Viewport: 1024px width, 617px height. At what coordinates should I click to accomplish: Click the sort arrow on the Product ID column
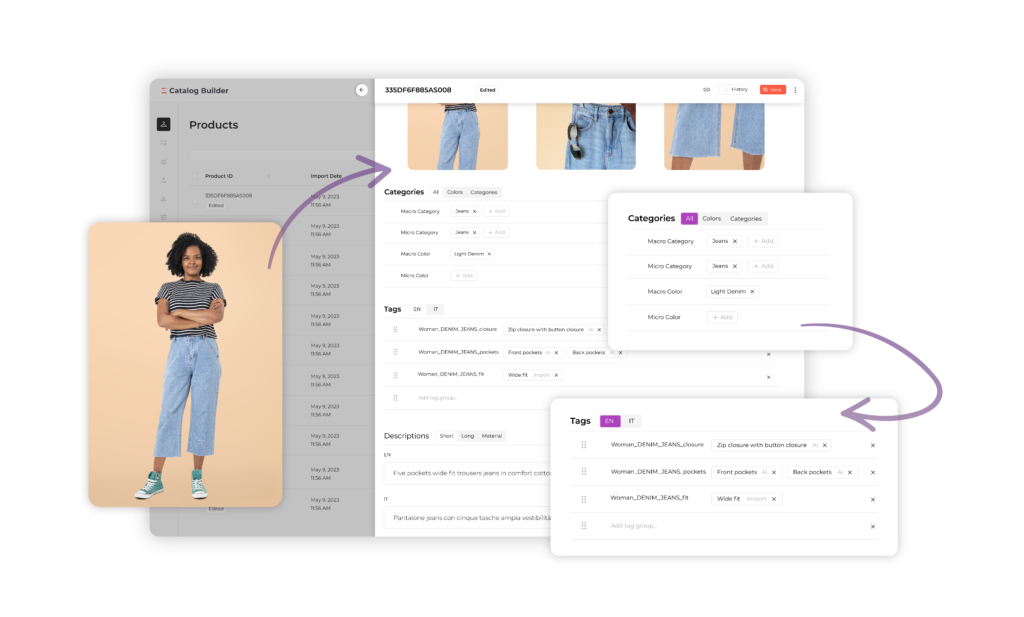coord(269,176)
